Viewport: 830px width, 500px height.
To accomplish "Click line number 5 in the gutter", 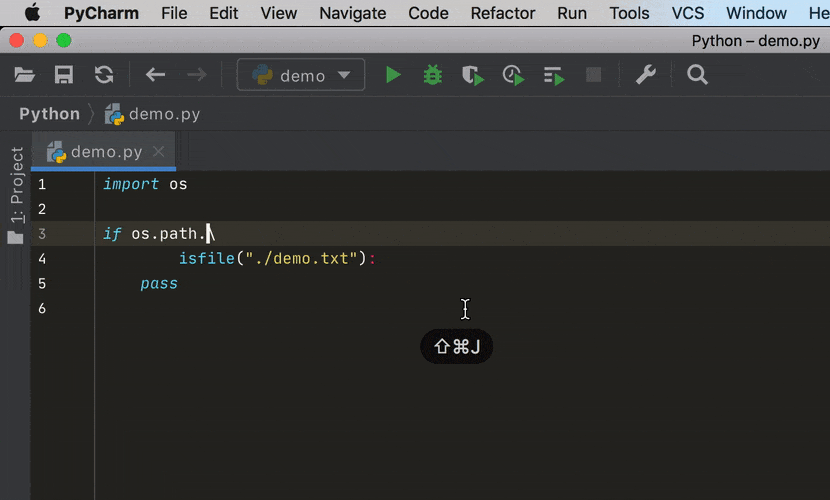I will click(x=42, y=283).
